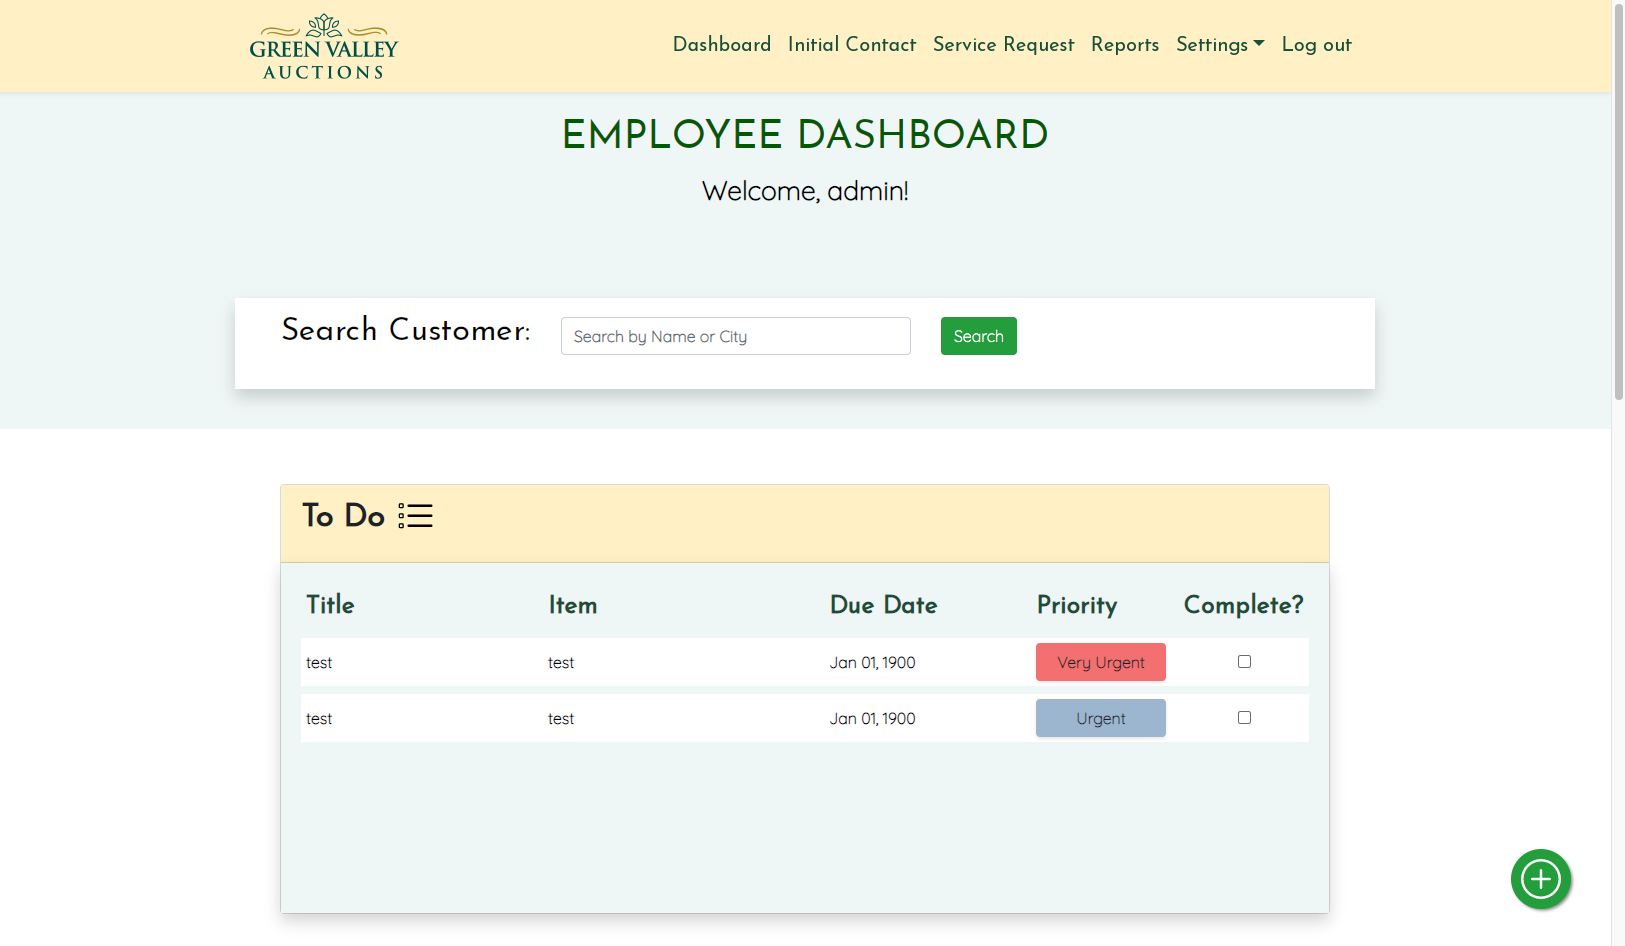Check Complete box for Urgent task
1625x946 pixels.
click(x=1244, y=717)
